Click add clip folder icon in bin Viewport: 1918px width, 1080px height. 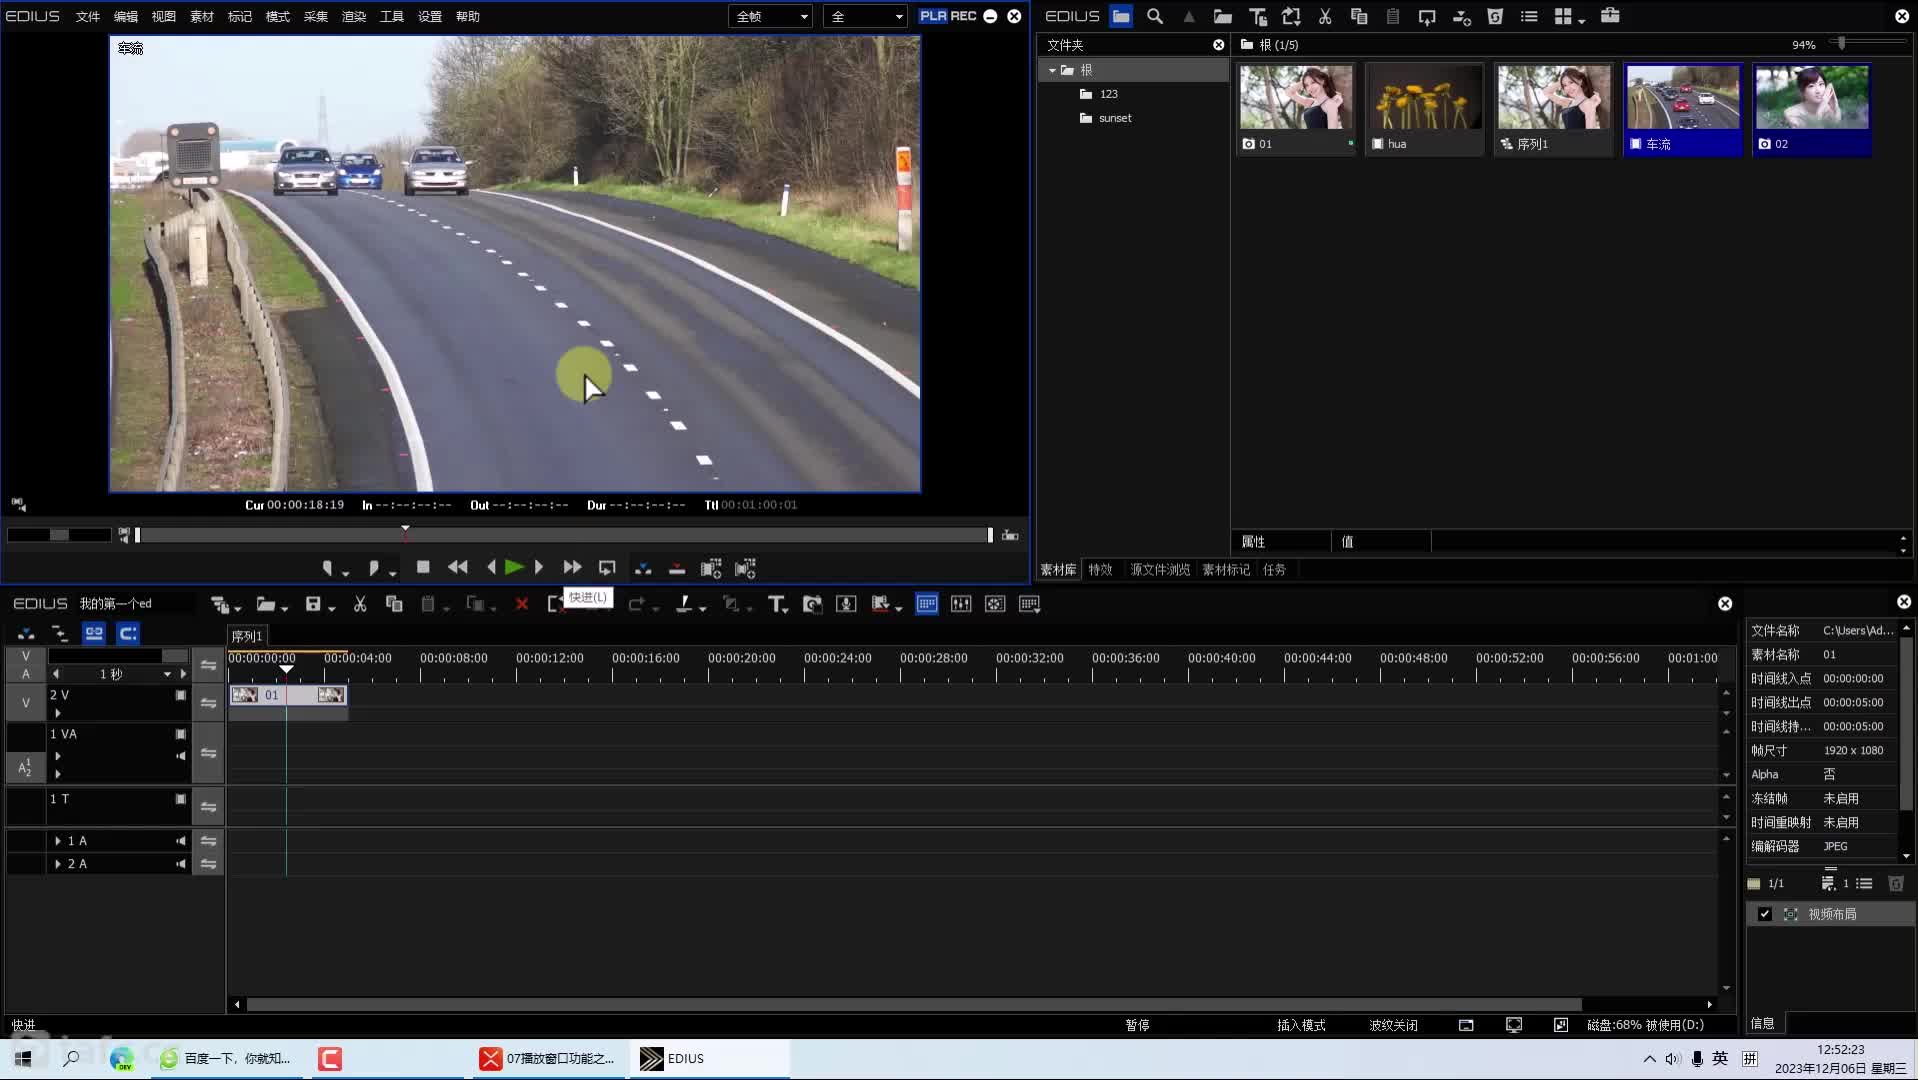[x=1222, y=16]
